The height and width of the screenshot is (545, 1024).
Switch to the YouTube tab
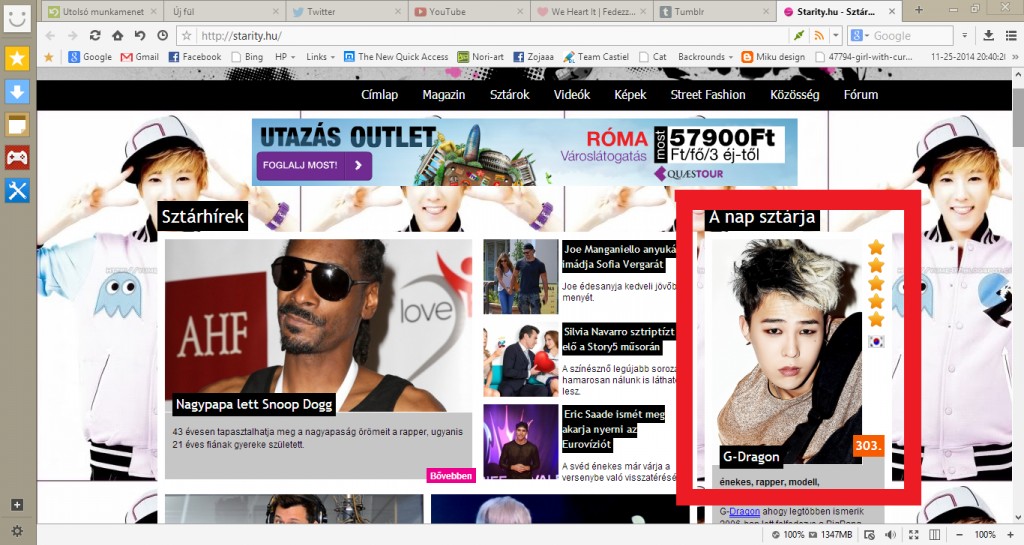446,11
